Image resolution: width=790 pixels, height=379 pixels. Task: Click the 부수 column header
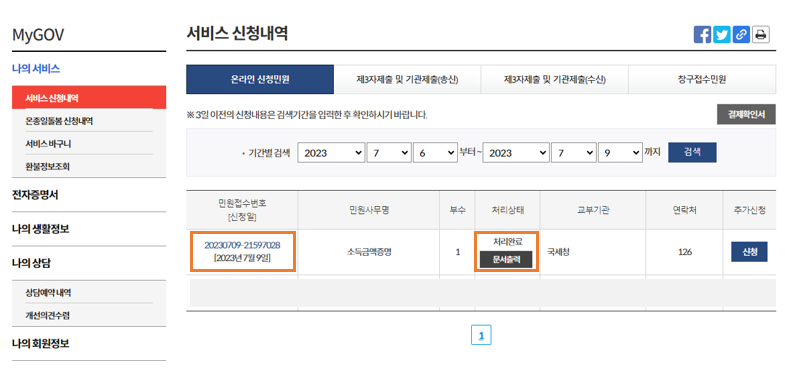coord(457,210)
